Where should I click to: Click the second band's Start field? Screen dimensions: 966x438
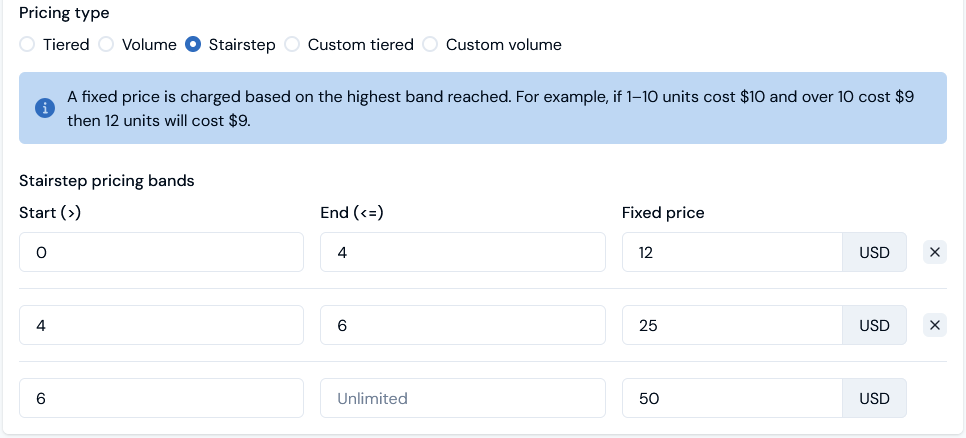click(161, 325)
